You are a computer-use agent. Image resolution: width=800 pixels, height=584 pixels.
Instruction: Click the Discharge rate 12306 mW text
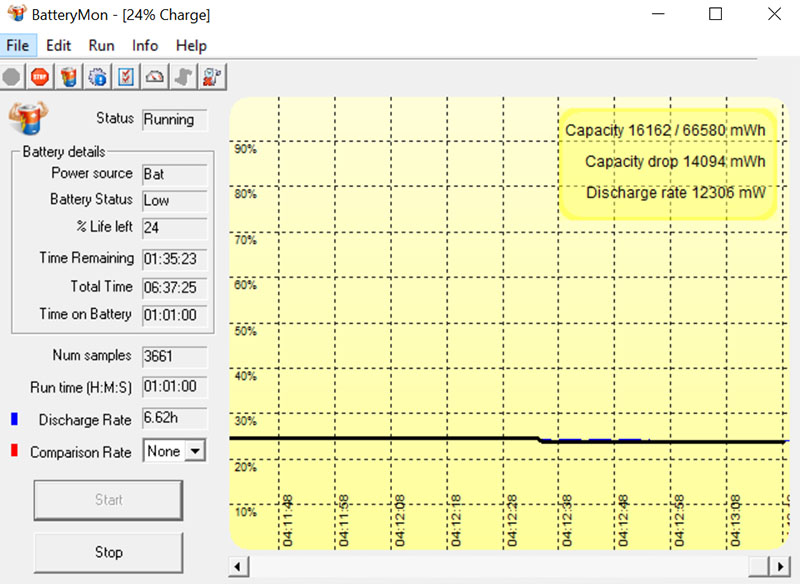(x=676, y=193)
